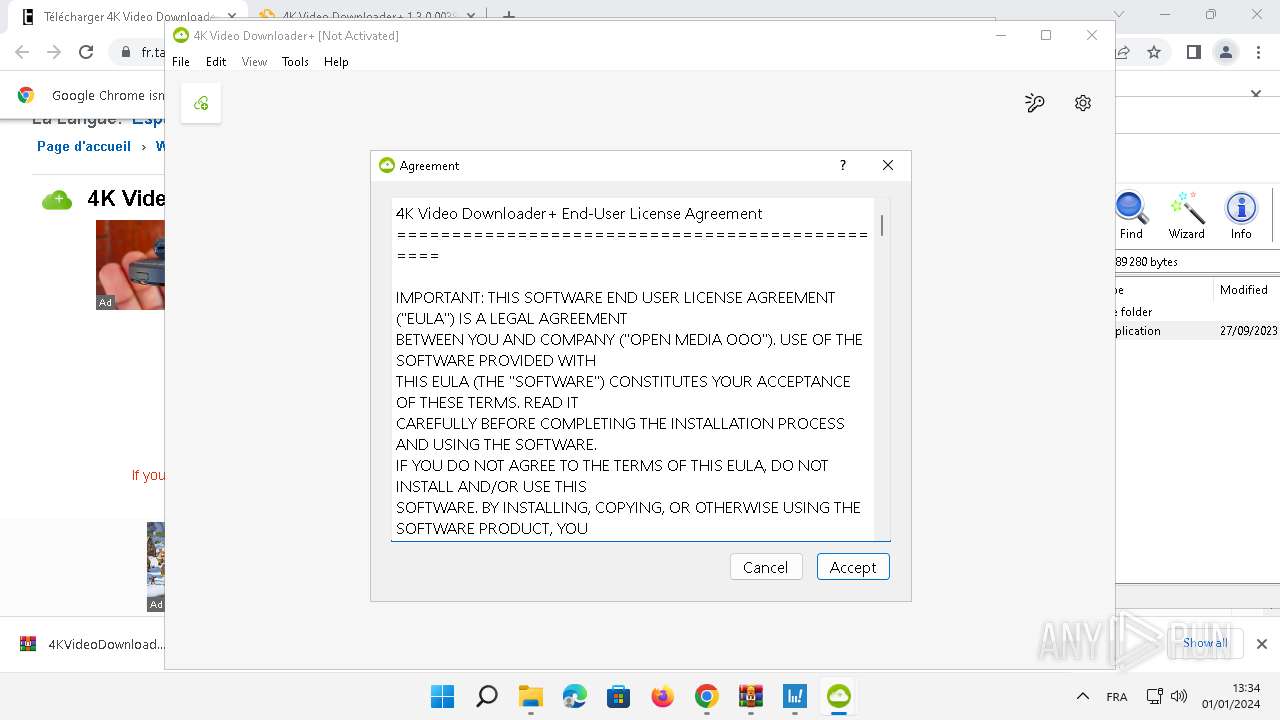The width and height of the screenshot is (1280, 720).
Task: Cancel the Agreement dialog
Action: (765, 567)
